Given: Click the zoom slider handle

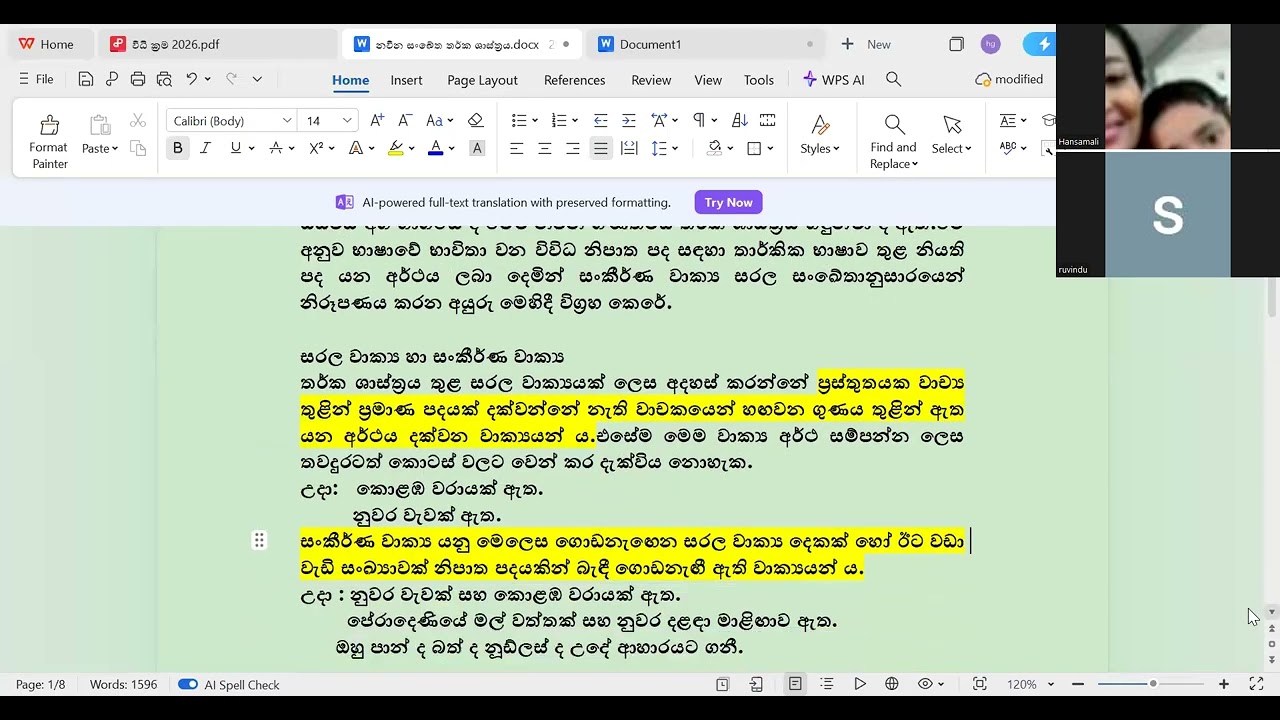Looking at the screenshot, I should click(1153, 684).
